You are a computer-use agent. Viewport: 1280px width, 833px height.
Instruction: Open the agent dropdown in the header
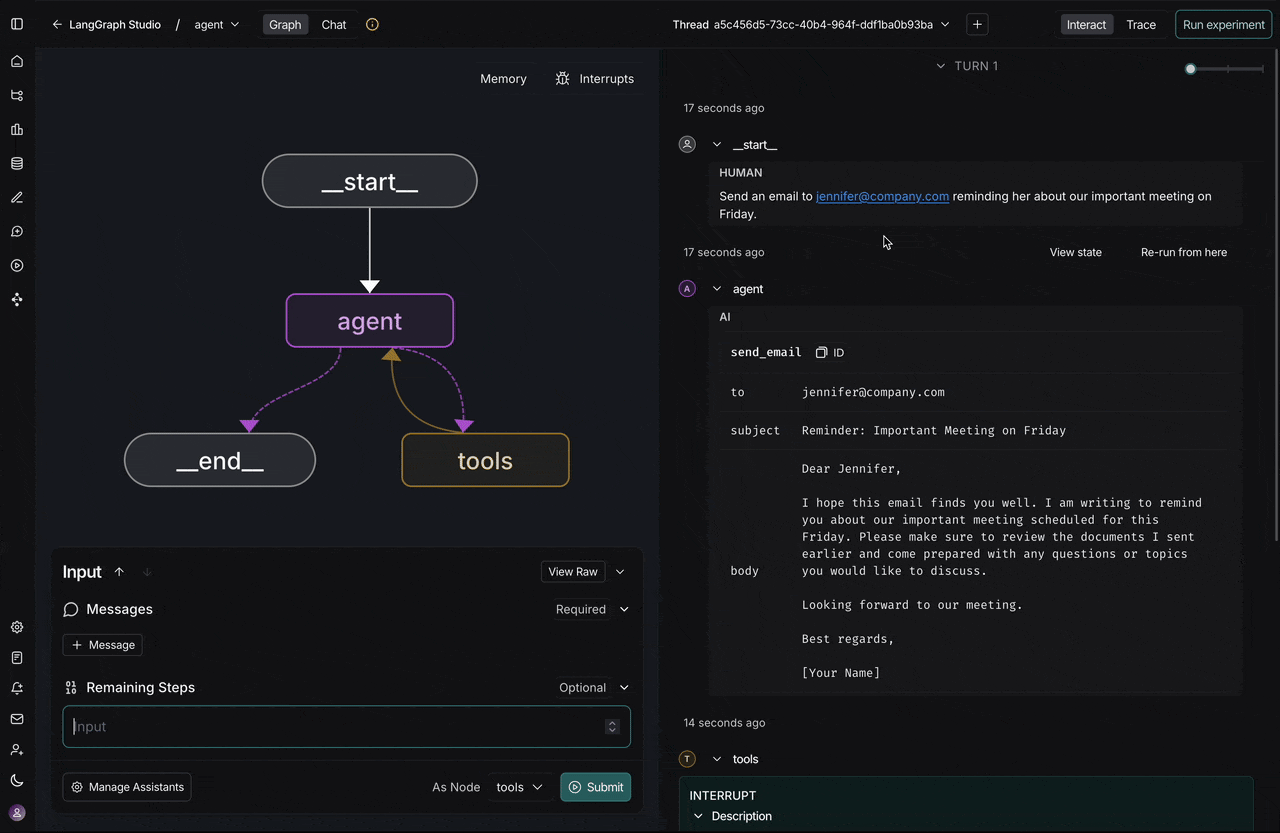point(216,24)
